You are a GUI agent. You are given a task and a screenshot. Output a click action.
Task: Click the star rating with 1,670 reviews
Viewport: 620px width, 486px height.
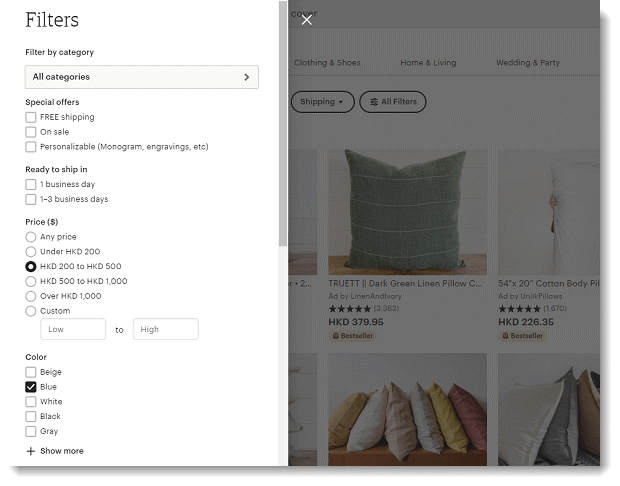(x=533, y=308)
